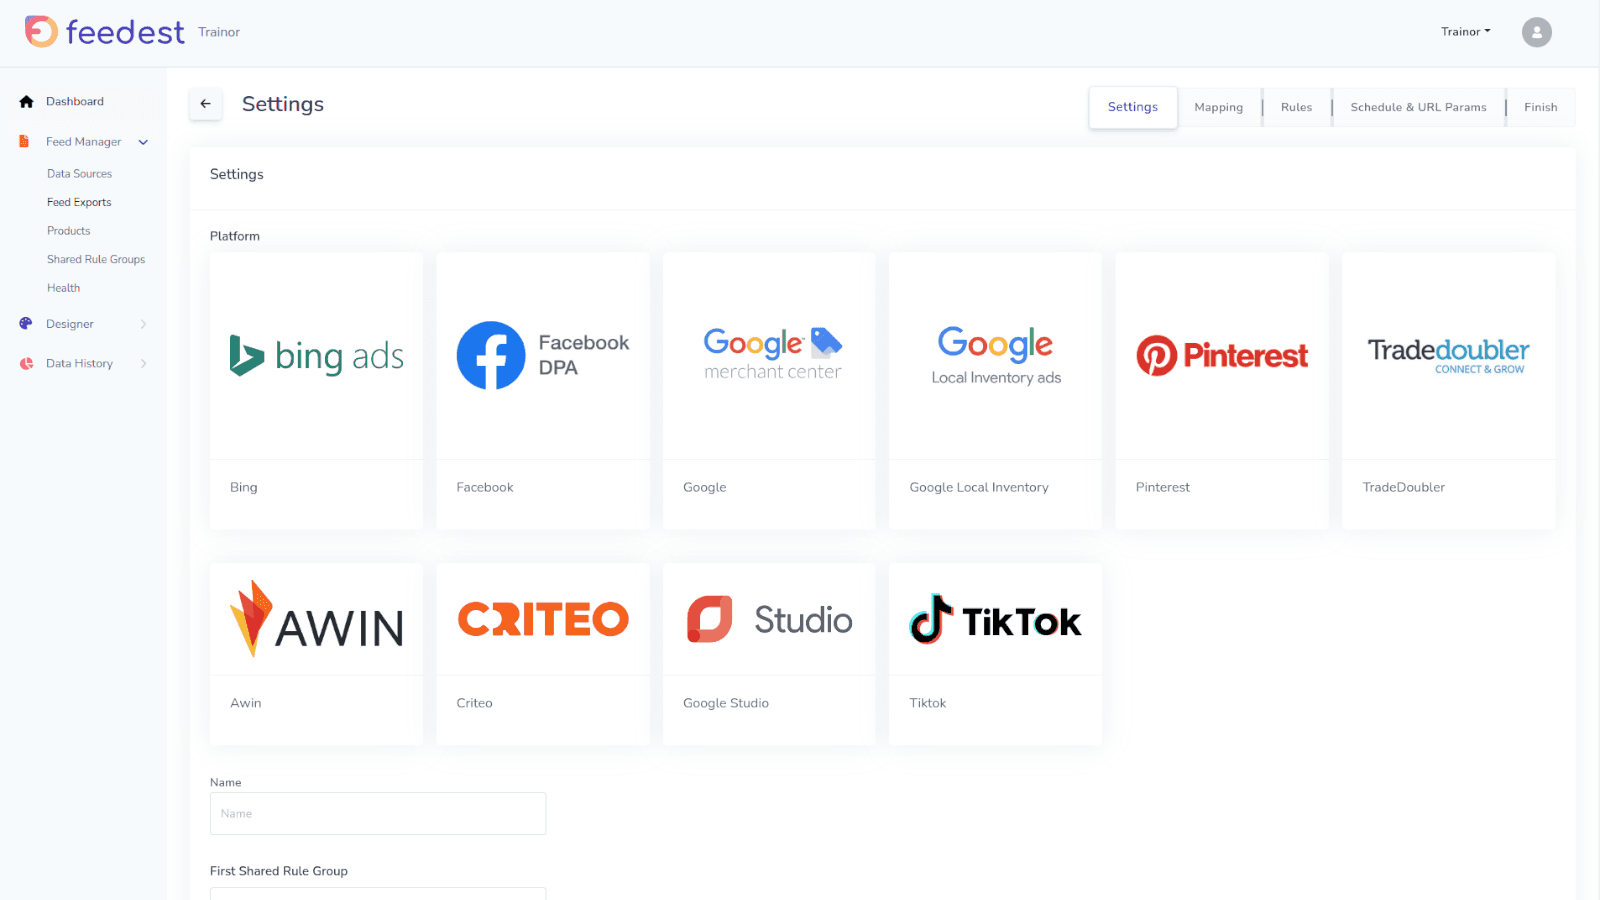Screen dimensions: 1600x900
Task: Open the Rules tab
Action: pos(1296,108)
